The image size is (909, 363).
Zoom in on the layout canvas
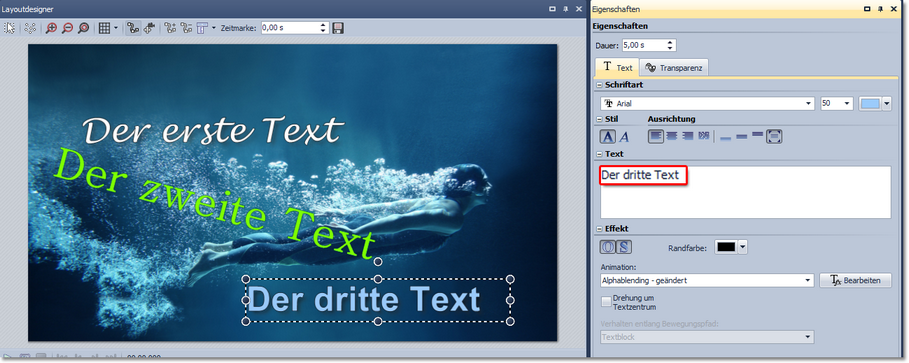point(51,28)
